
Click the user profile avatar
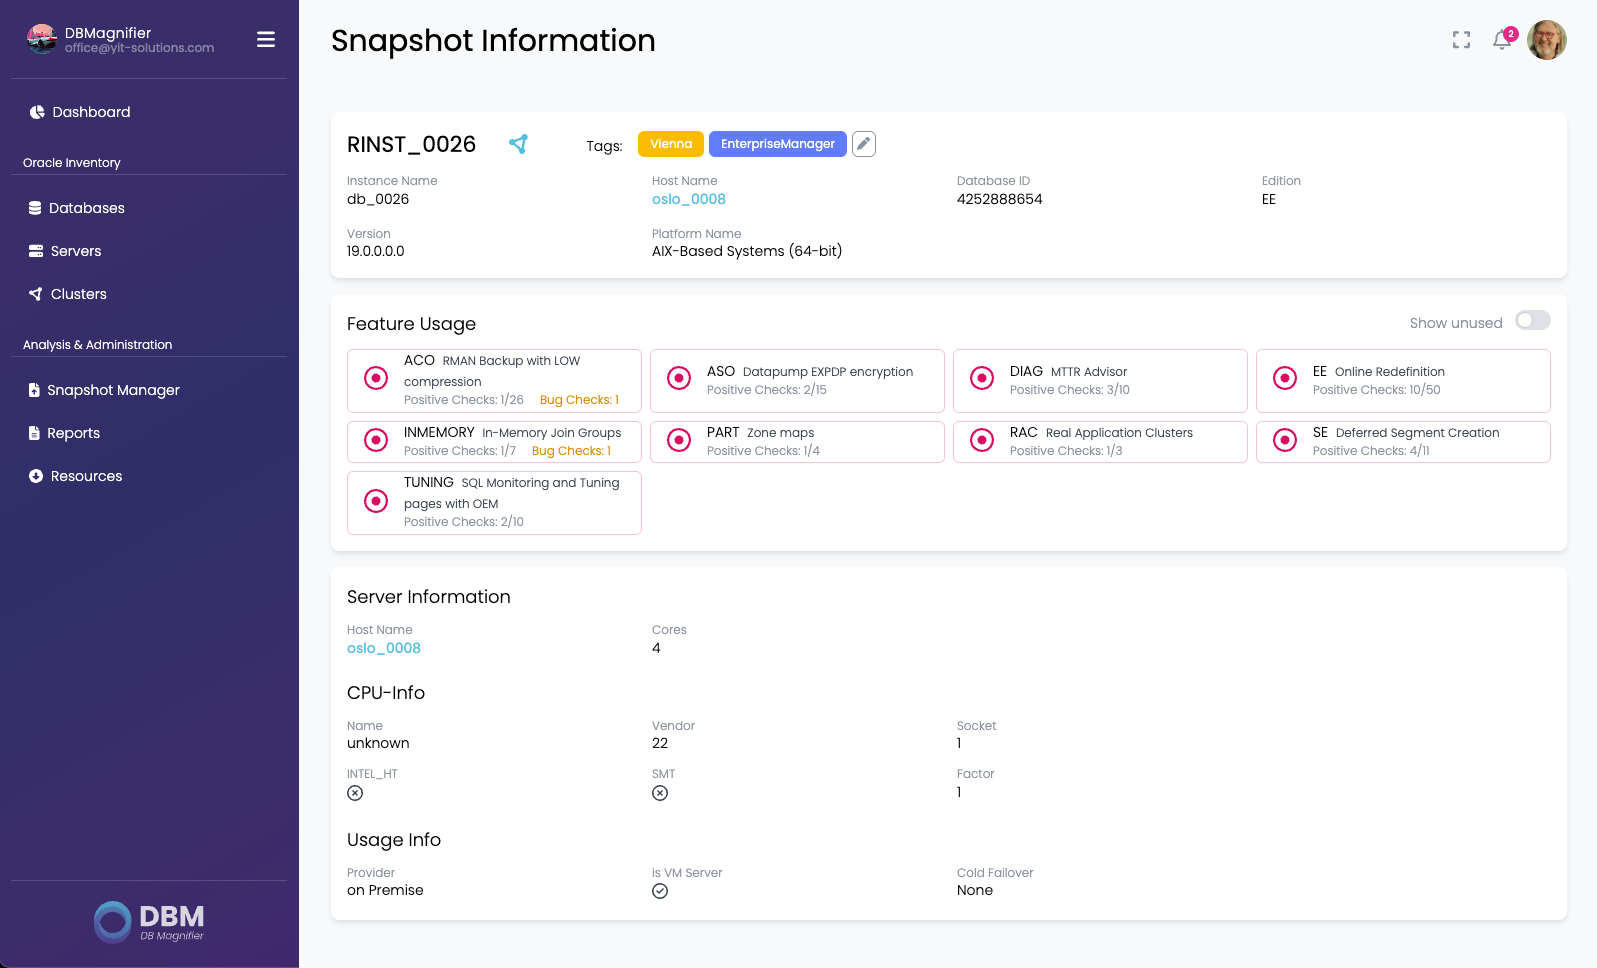point(1546,40)
